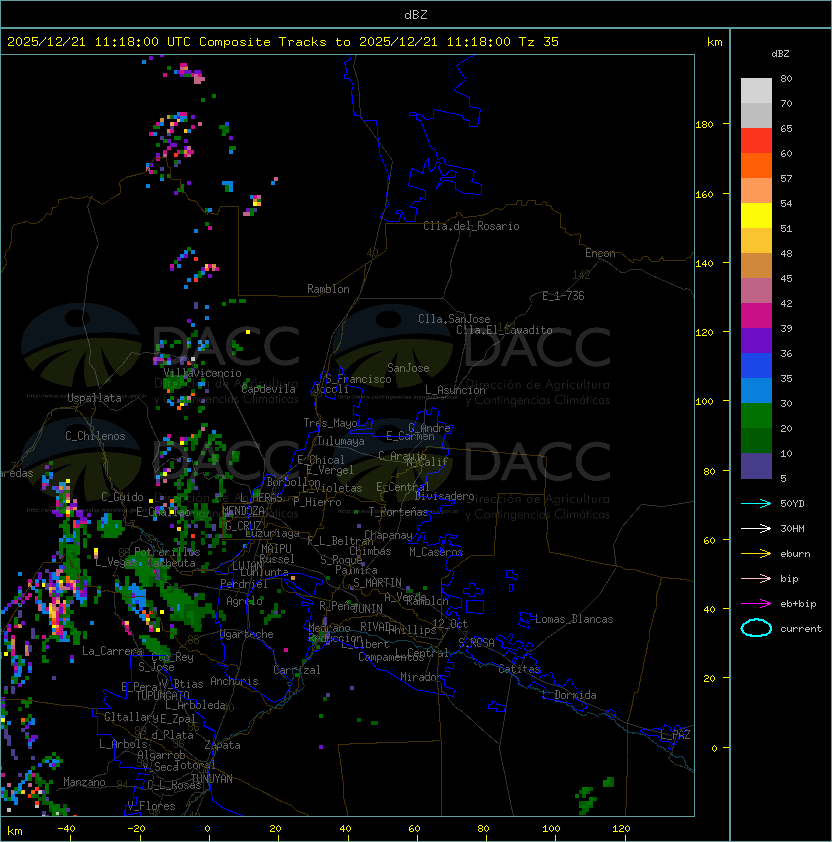Click the 'L_Dormida' map label

click(569, 695)
